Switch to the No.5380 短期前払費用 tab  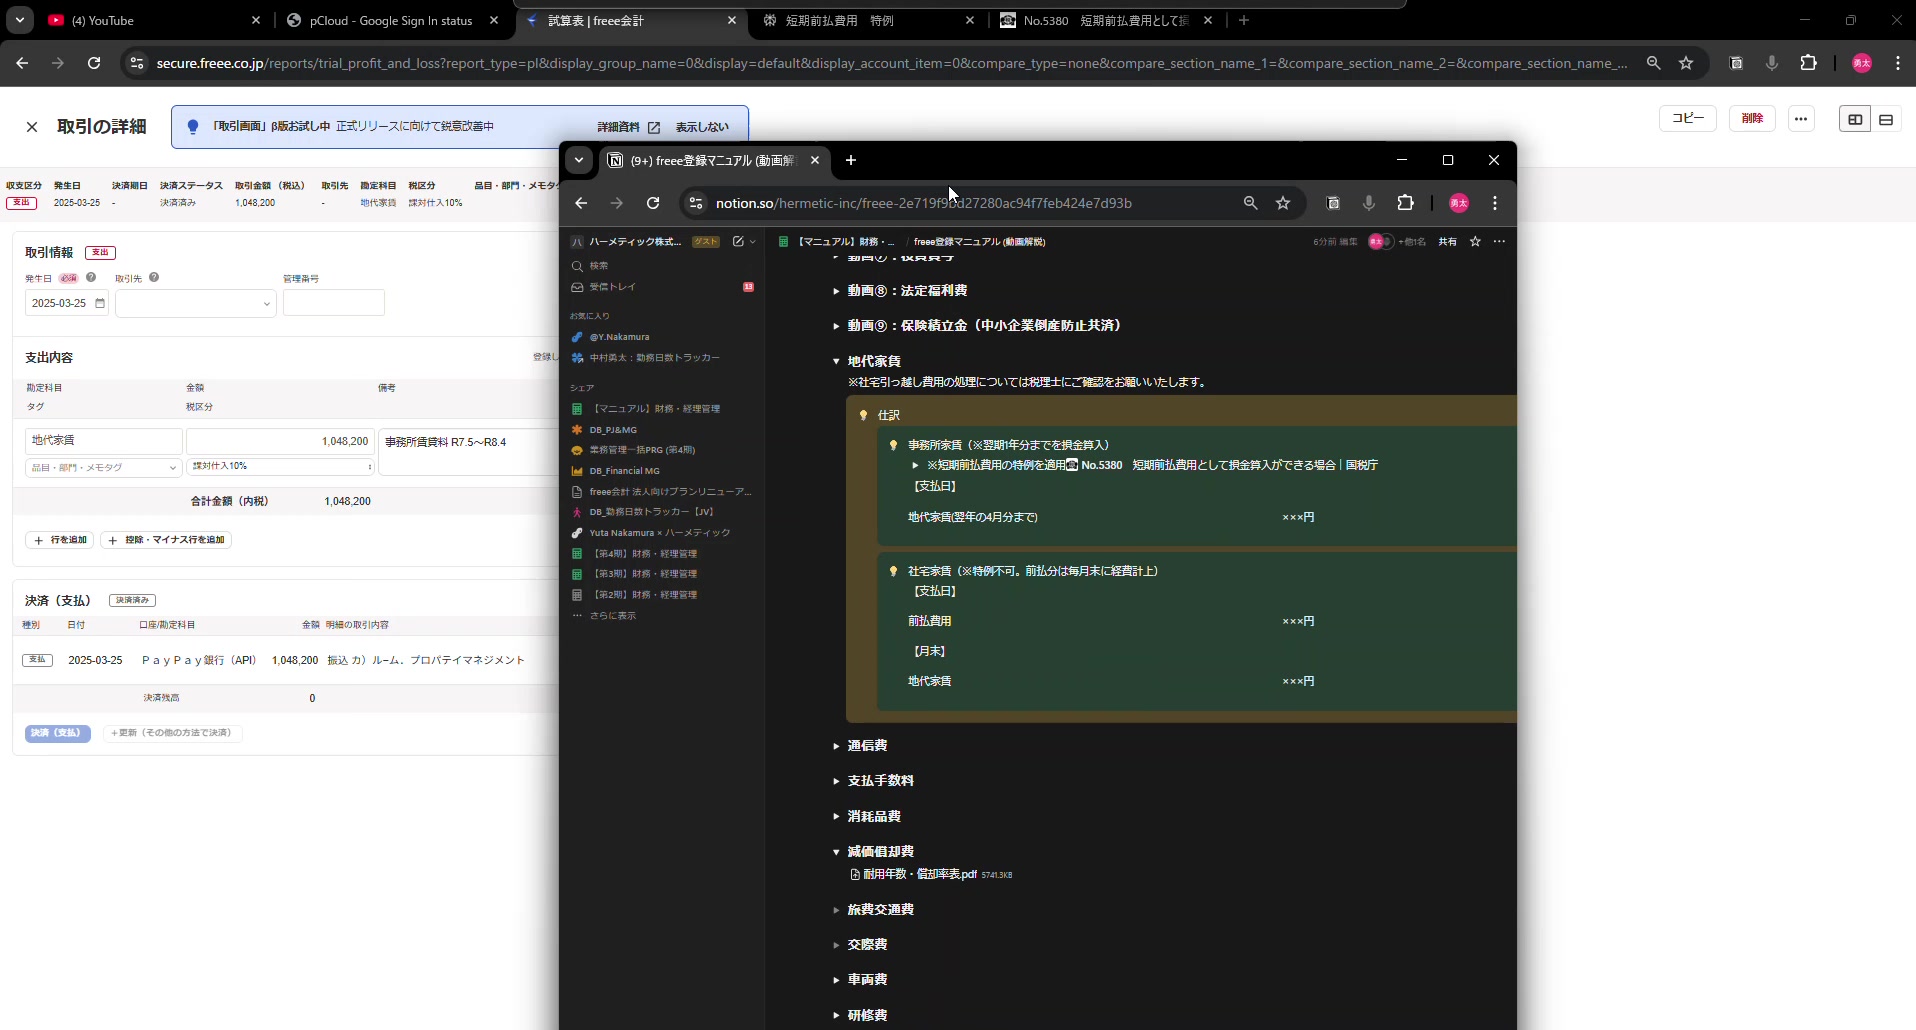point(1100,20)
